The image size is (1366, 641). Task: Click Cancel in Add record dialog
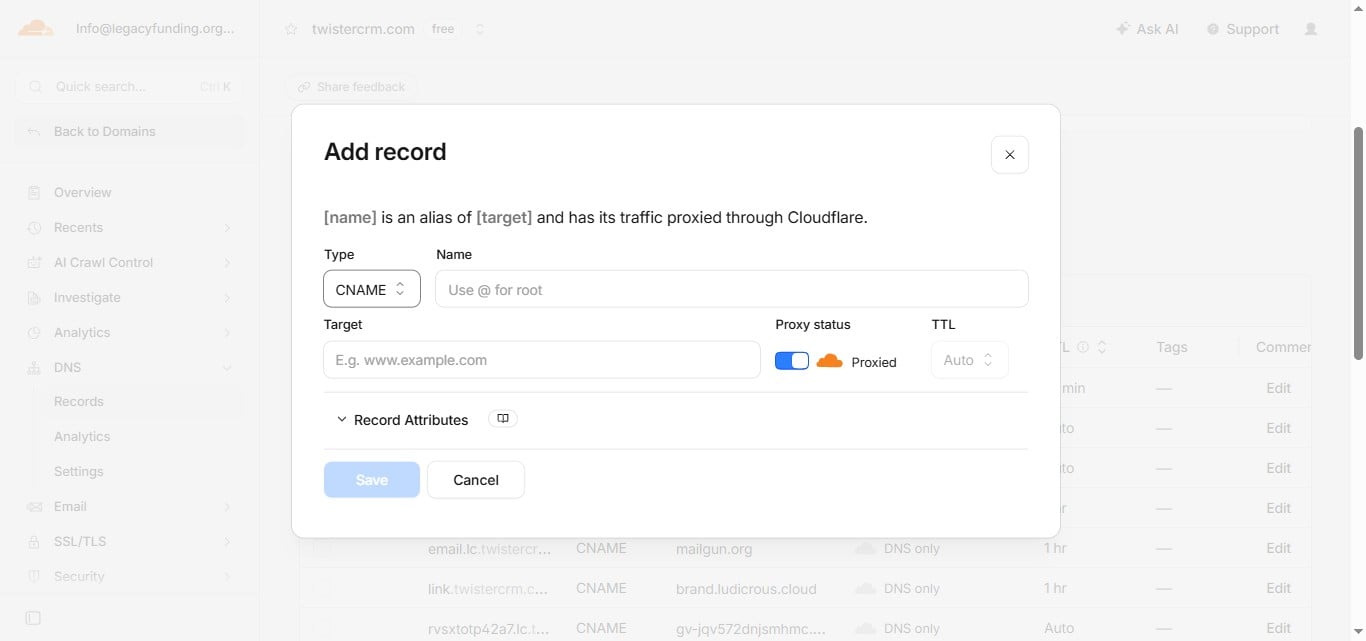pyautogui.click(x=476, y=480)
